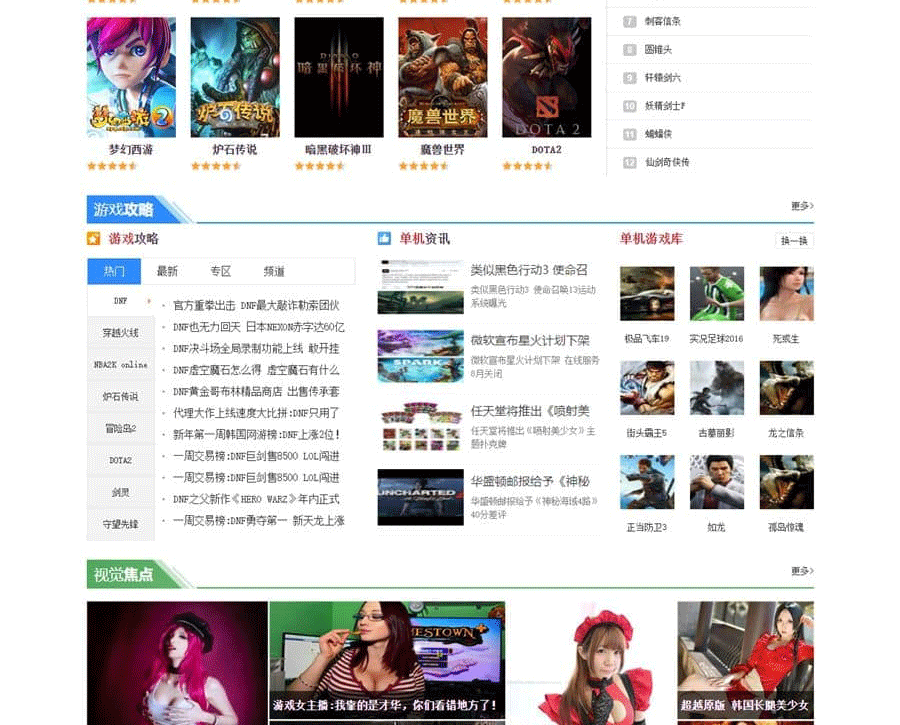Open article 代理大作上线速度大比拼
Viewport: 900px width, 725px height.
(256, 413)
